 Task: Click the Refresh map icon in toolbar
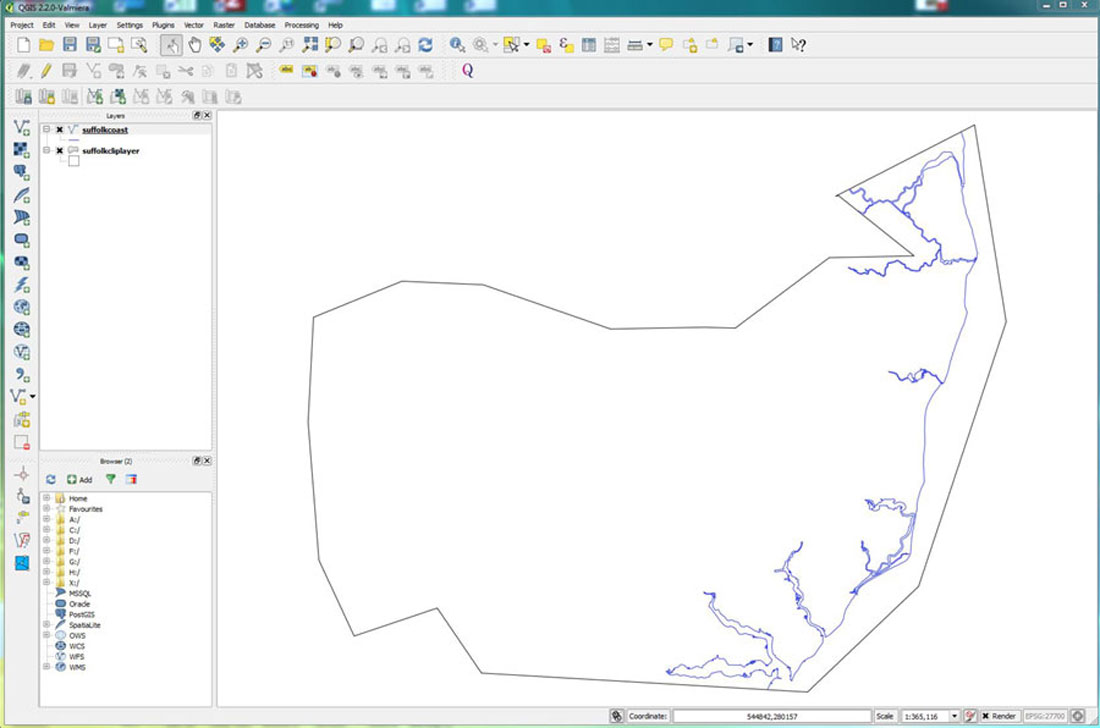425,45
